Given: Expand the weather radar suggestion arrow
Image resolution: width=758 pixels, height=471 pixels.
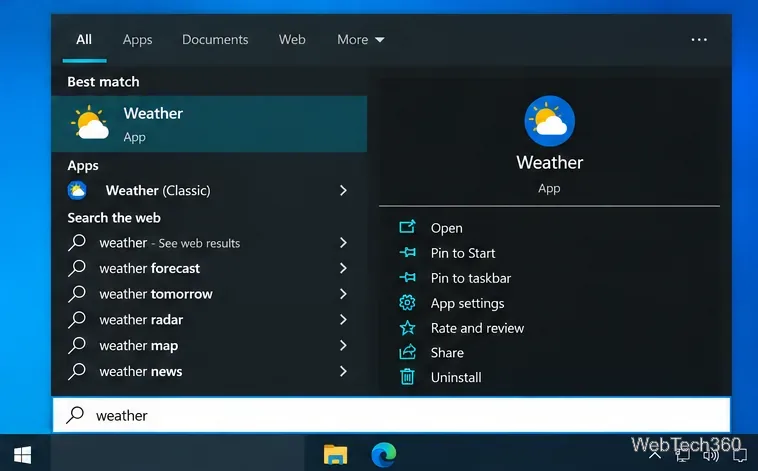Looking at the screenshot, I should tap(343, 320).
